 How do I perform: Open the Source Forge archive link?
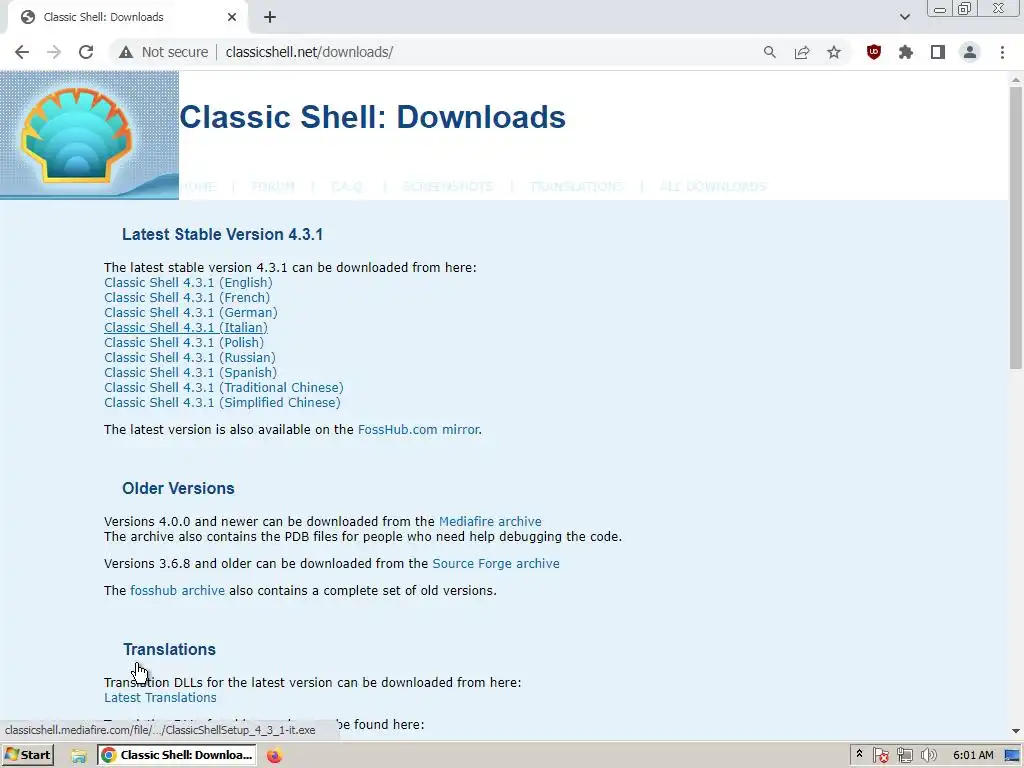point(496,564)
